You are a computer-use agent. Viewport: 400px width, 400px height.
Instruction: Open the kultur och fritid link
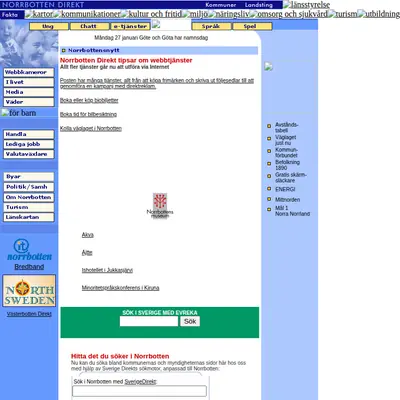click(x=151, y=14)
